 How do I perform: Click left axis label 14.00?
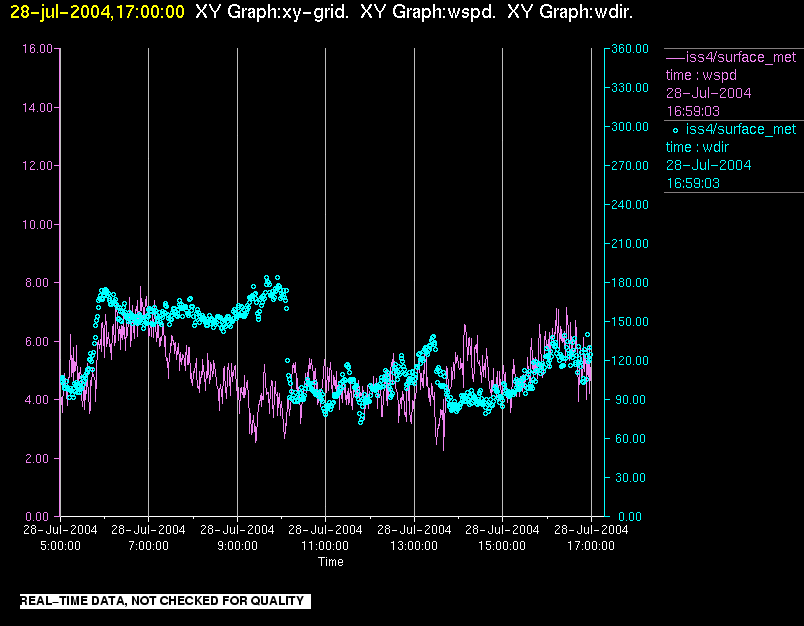(37, 108)
